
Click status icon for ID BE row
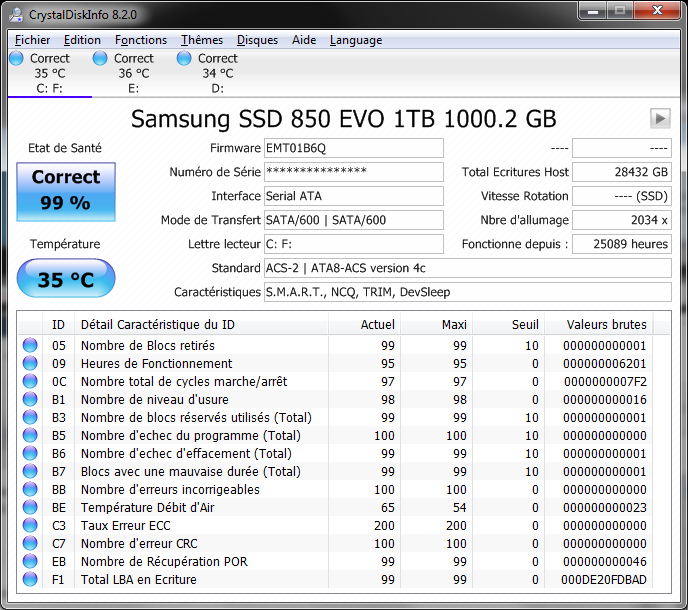tap(30, 507)
